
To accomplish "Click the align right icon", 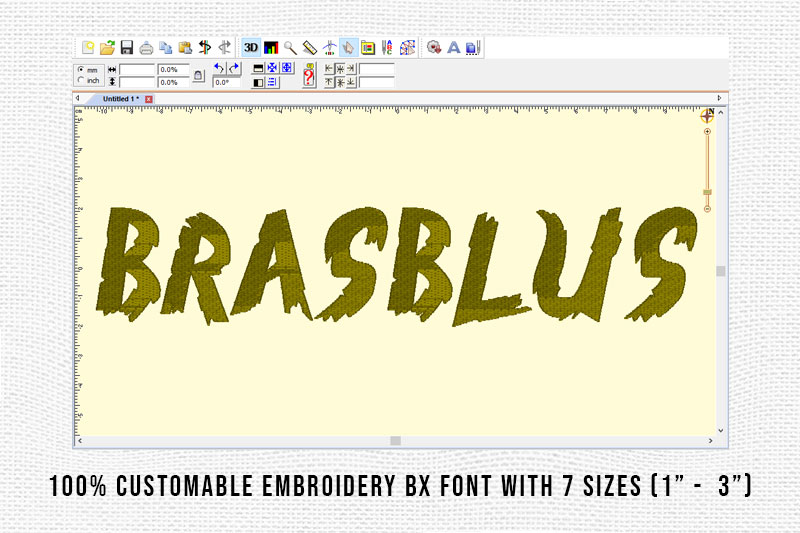I will [x=351, y=69].
